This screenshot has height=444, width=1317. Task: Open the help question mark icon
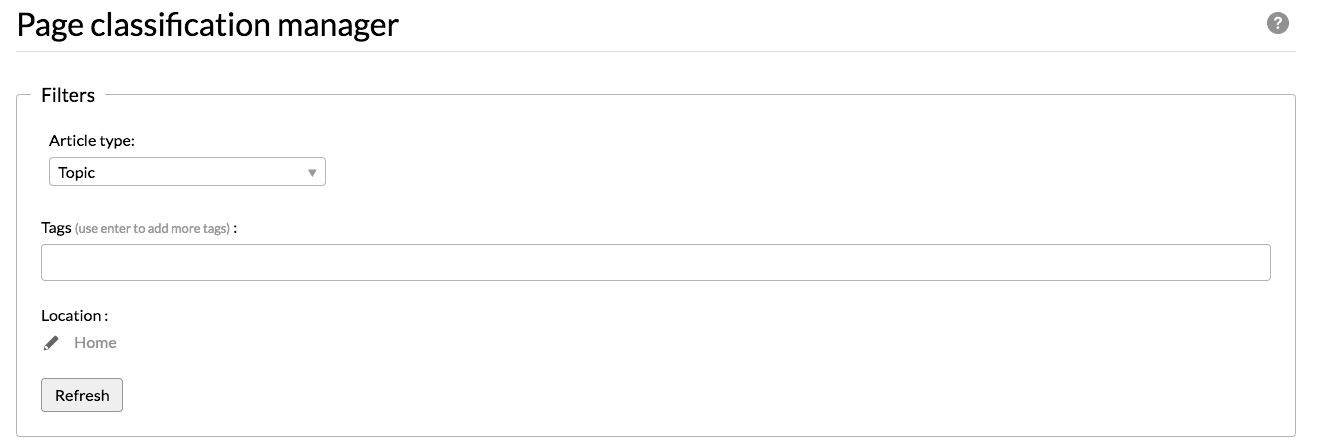point(1277,24)
